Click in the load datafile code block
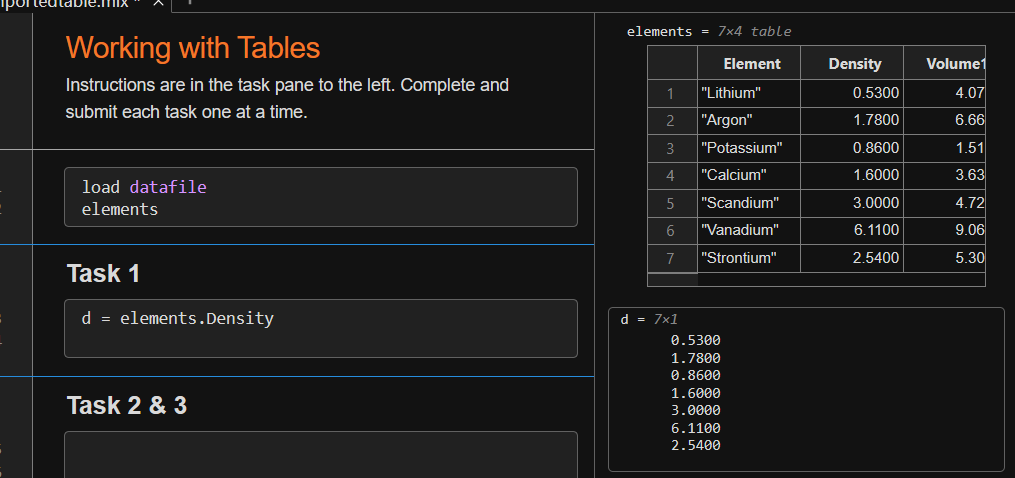Image resolution: width=1015 pixels, height=478 pixels. click(320, 197)
